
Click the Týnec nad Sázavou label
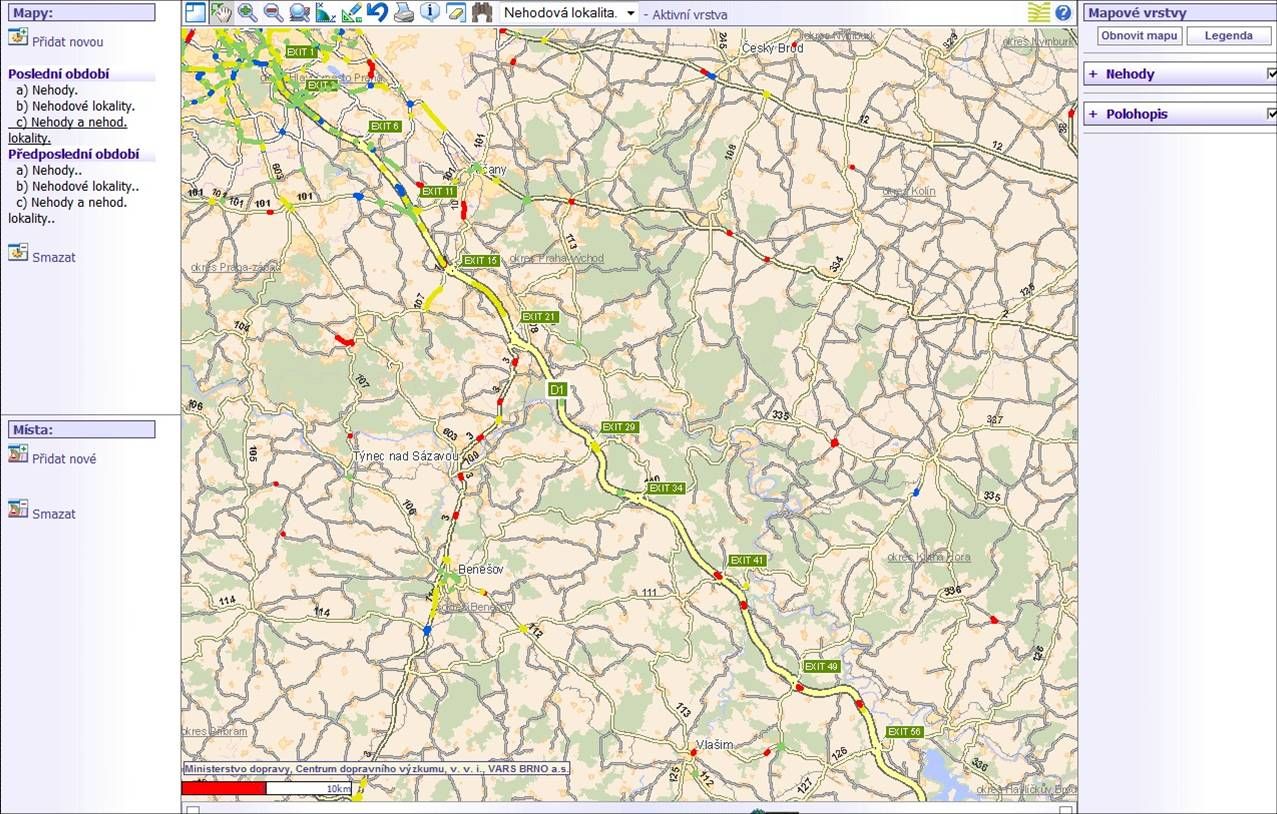405,456
